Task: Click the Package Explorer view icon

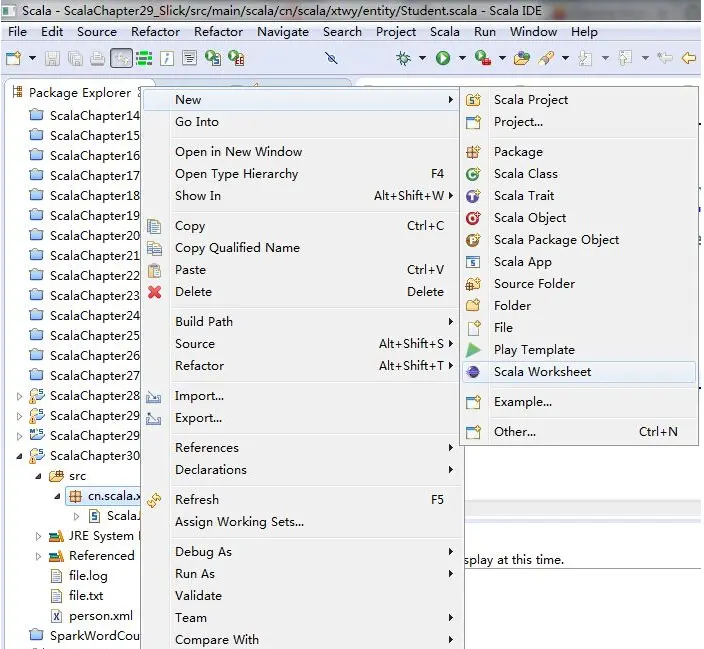Action: point(18,92)
